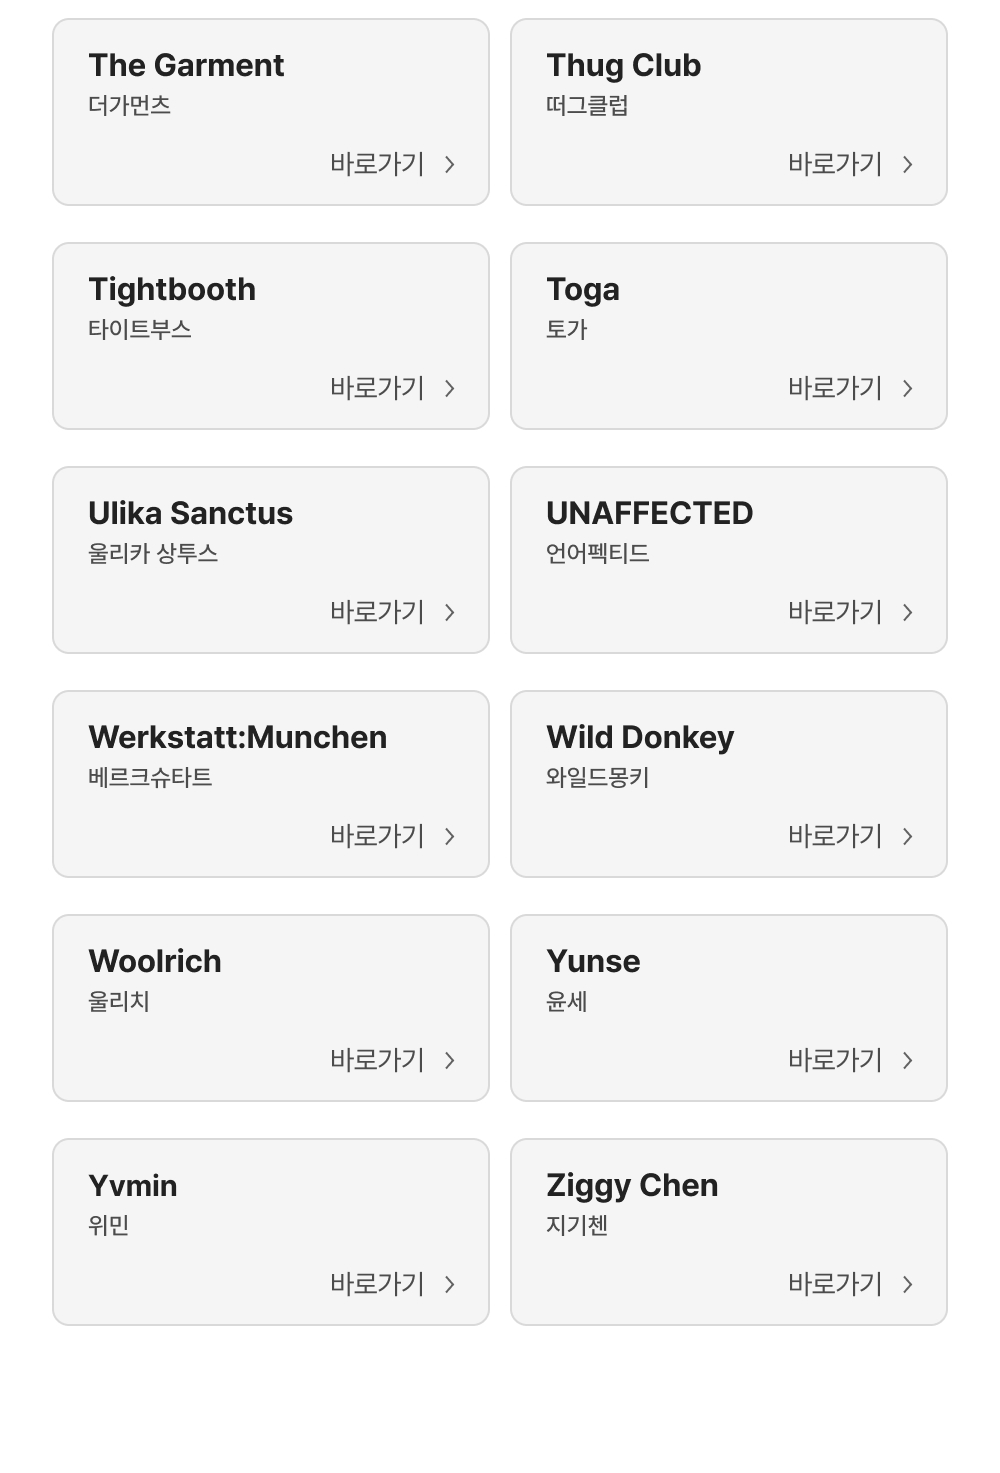This screenshot has width=1000, height=1473.
Task: Click the chevron arrow on Toga card
Action: 908,388
